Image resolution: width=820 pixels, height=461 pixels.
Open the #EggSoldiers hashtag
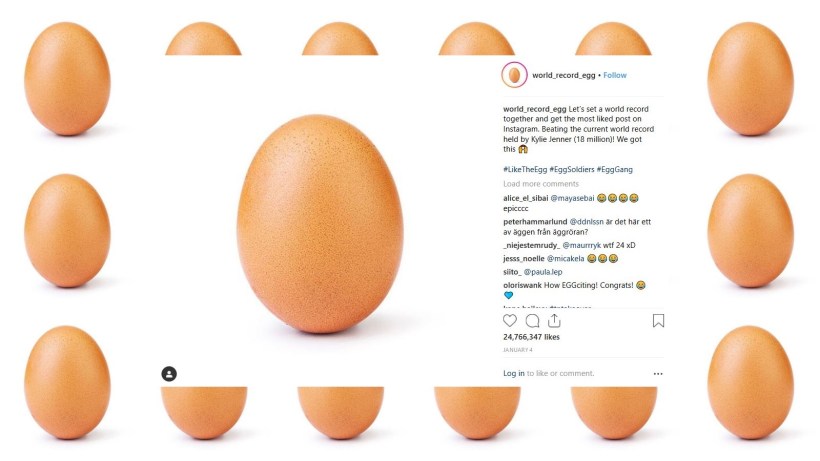click(570, 171)
